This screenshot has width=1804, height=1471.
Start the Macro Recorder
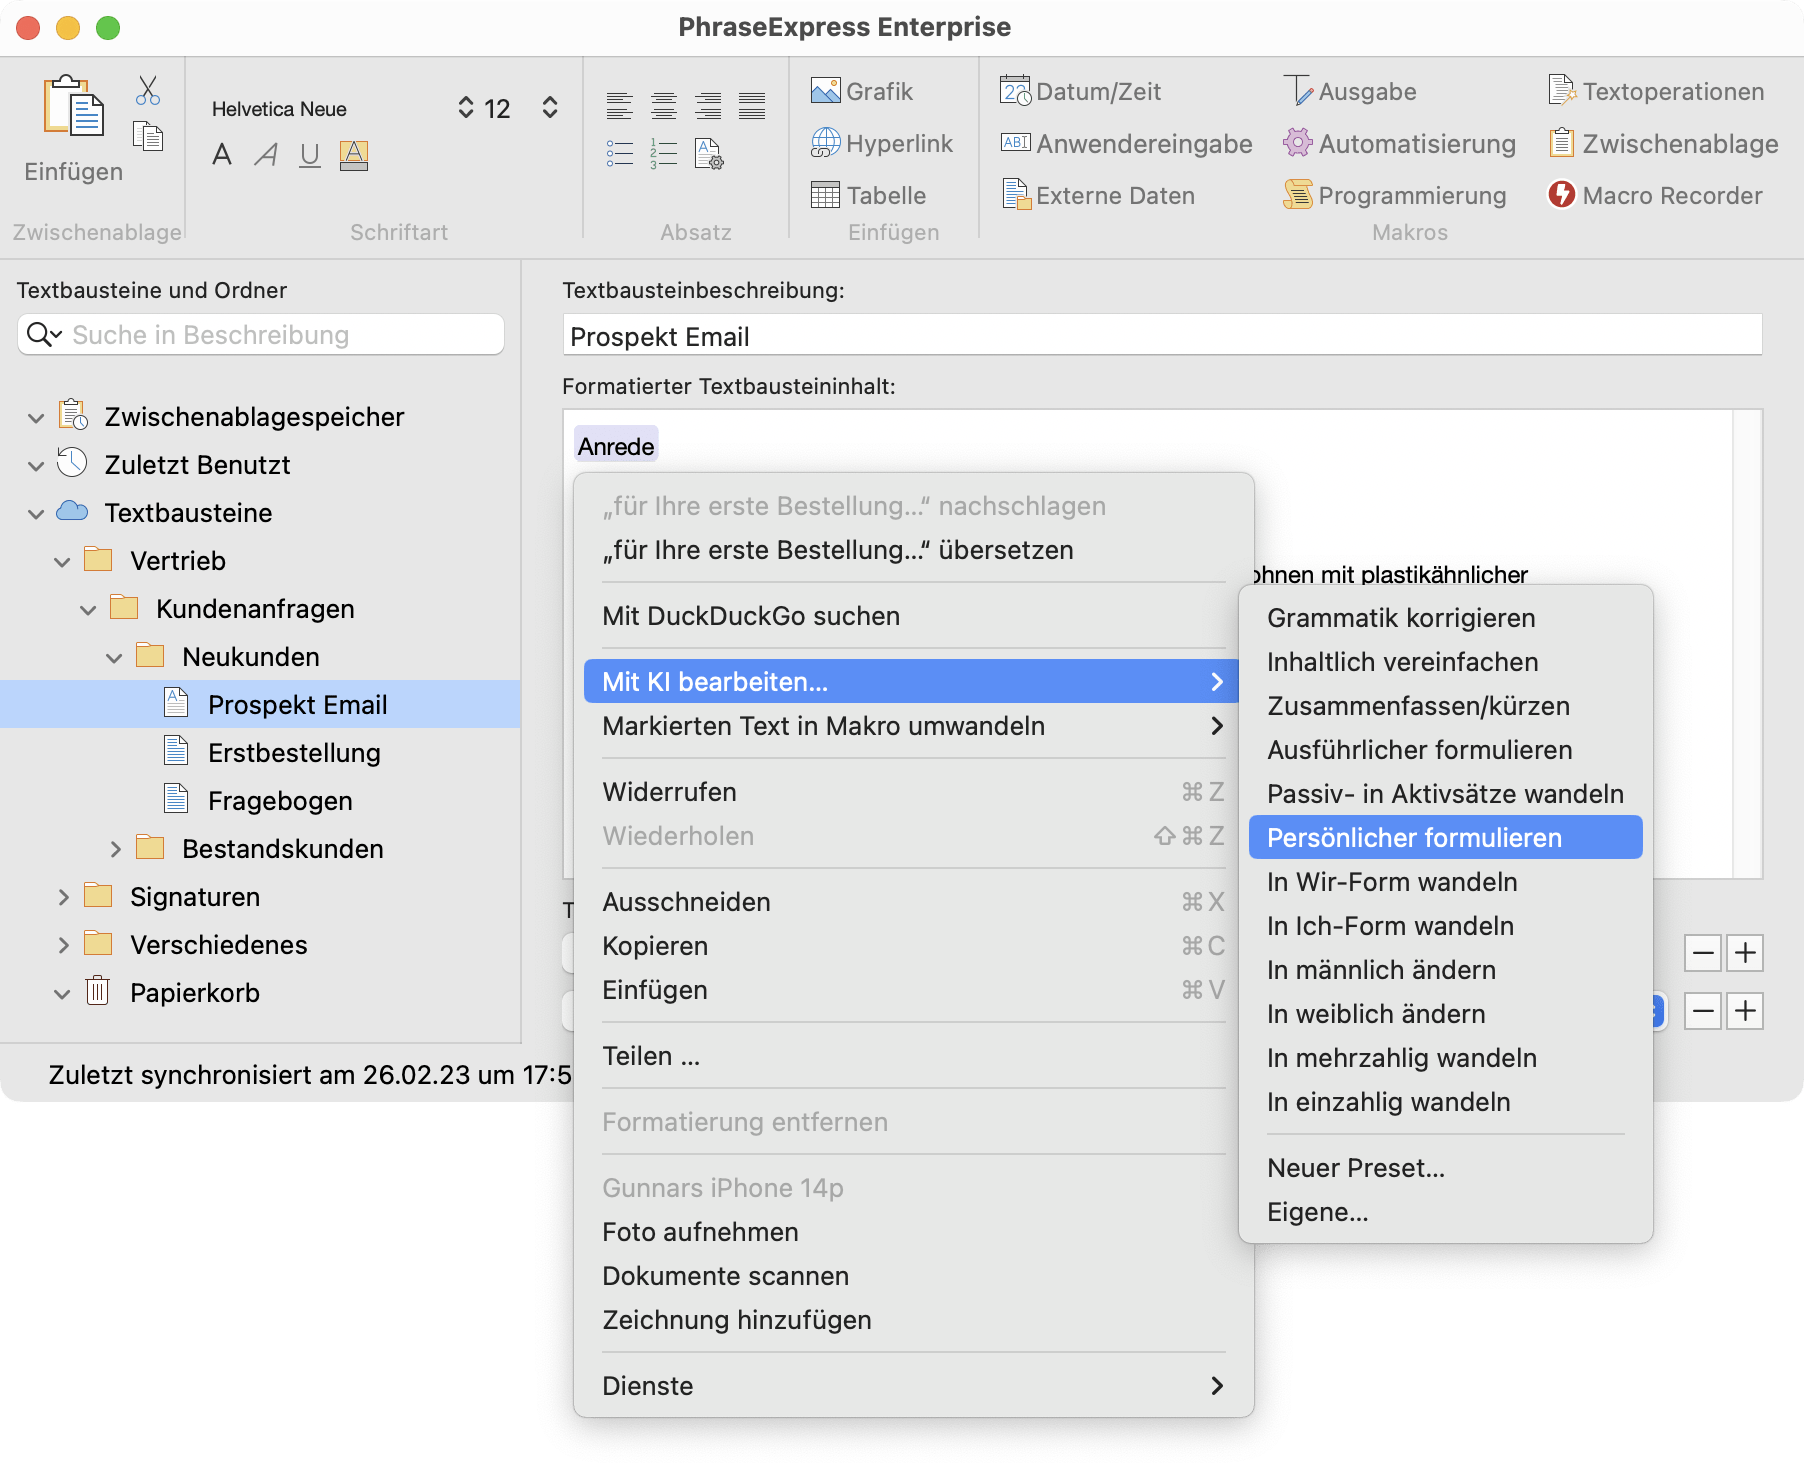coord(1655,195)
